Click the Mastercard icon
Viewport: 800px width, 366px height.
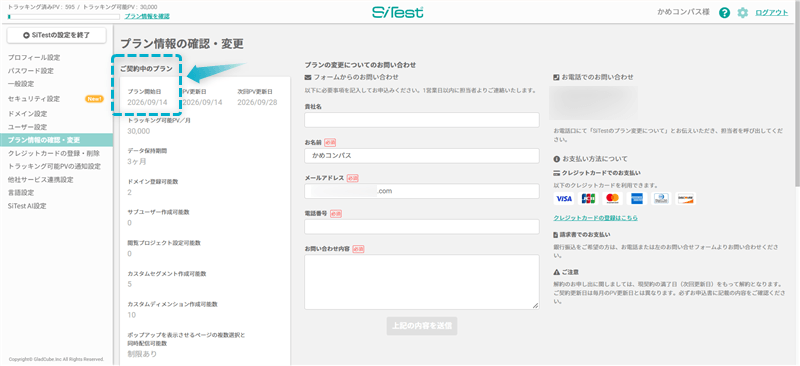click(x=612, y=199)
